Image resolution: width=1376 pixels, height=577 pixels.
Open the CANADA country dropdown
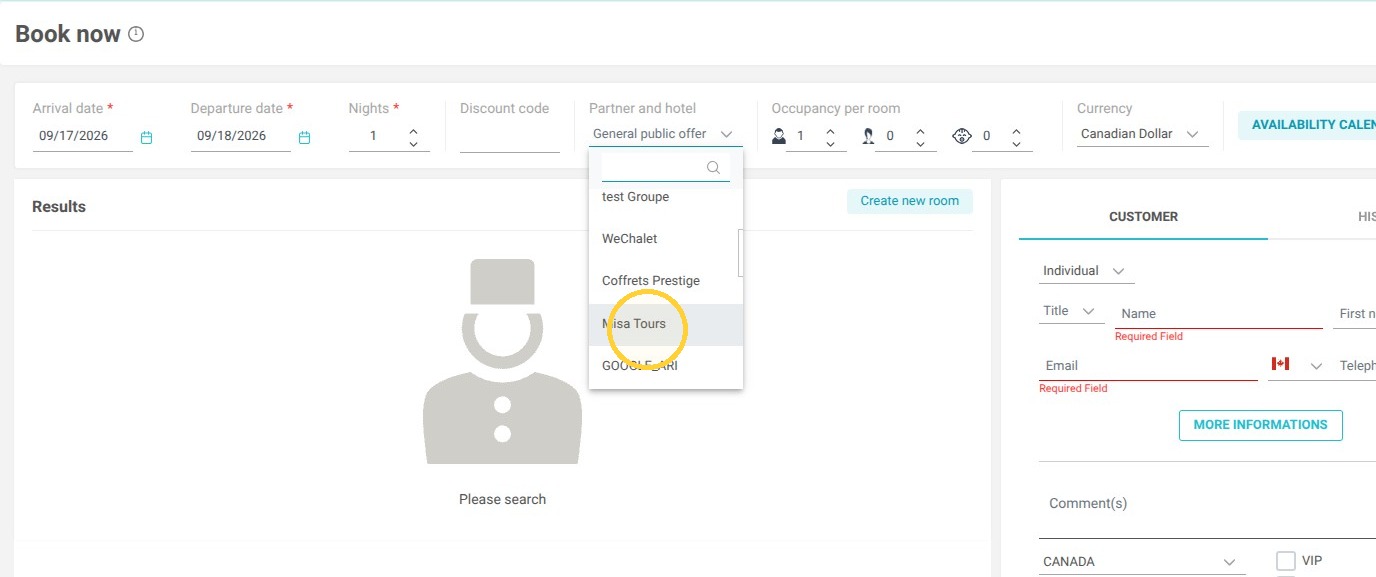click(x=1142, y=562)
